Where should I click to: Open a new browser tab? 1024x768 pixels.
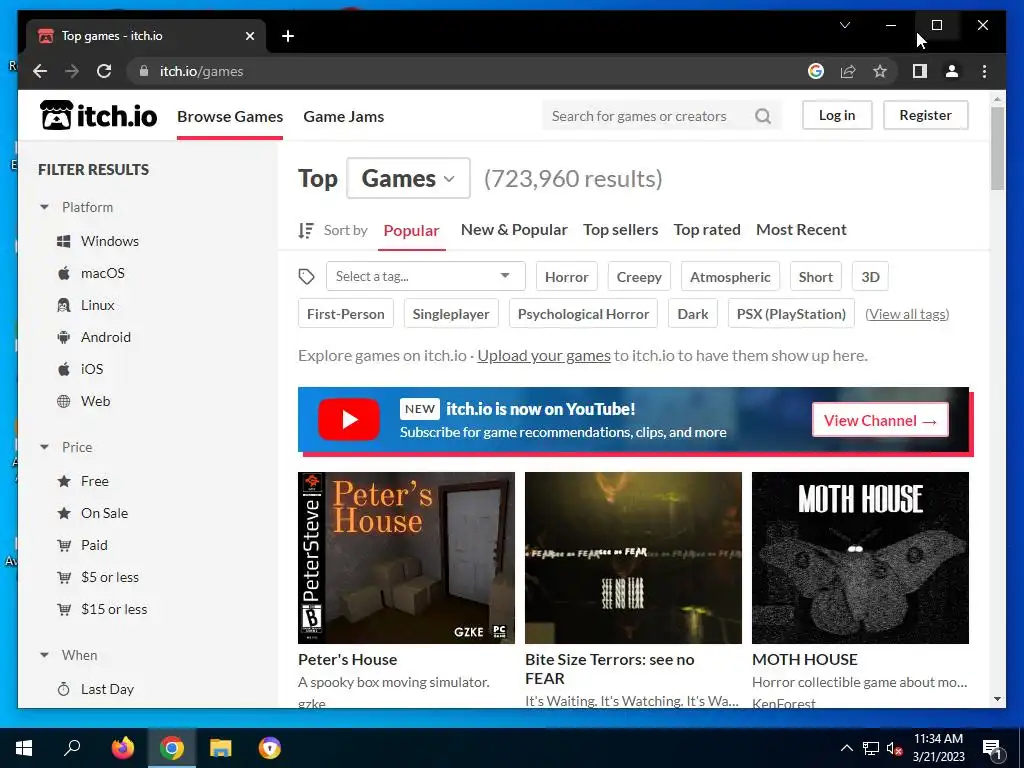coord(288,36)
